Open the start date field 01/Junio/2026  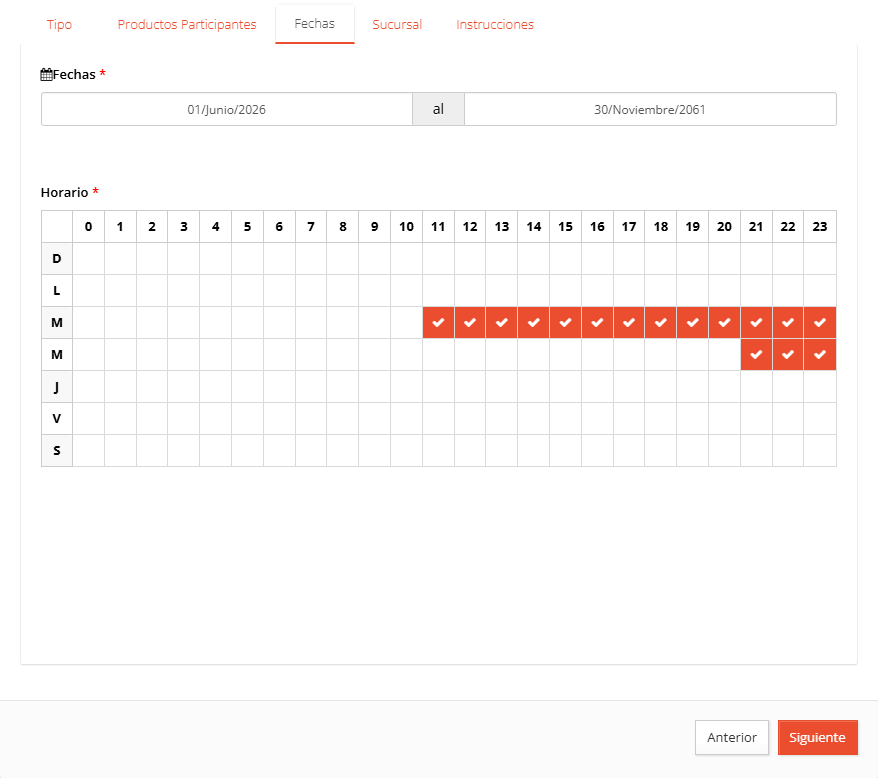point(227,109)
